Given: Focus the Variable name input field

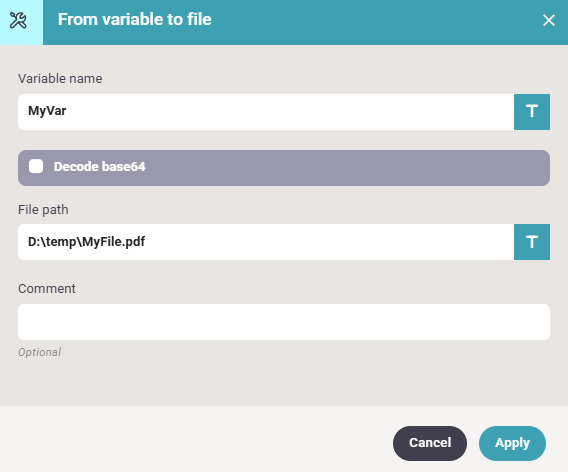Looking at the screenshot, I should [266, 112].
